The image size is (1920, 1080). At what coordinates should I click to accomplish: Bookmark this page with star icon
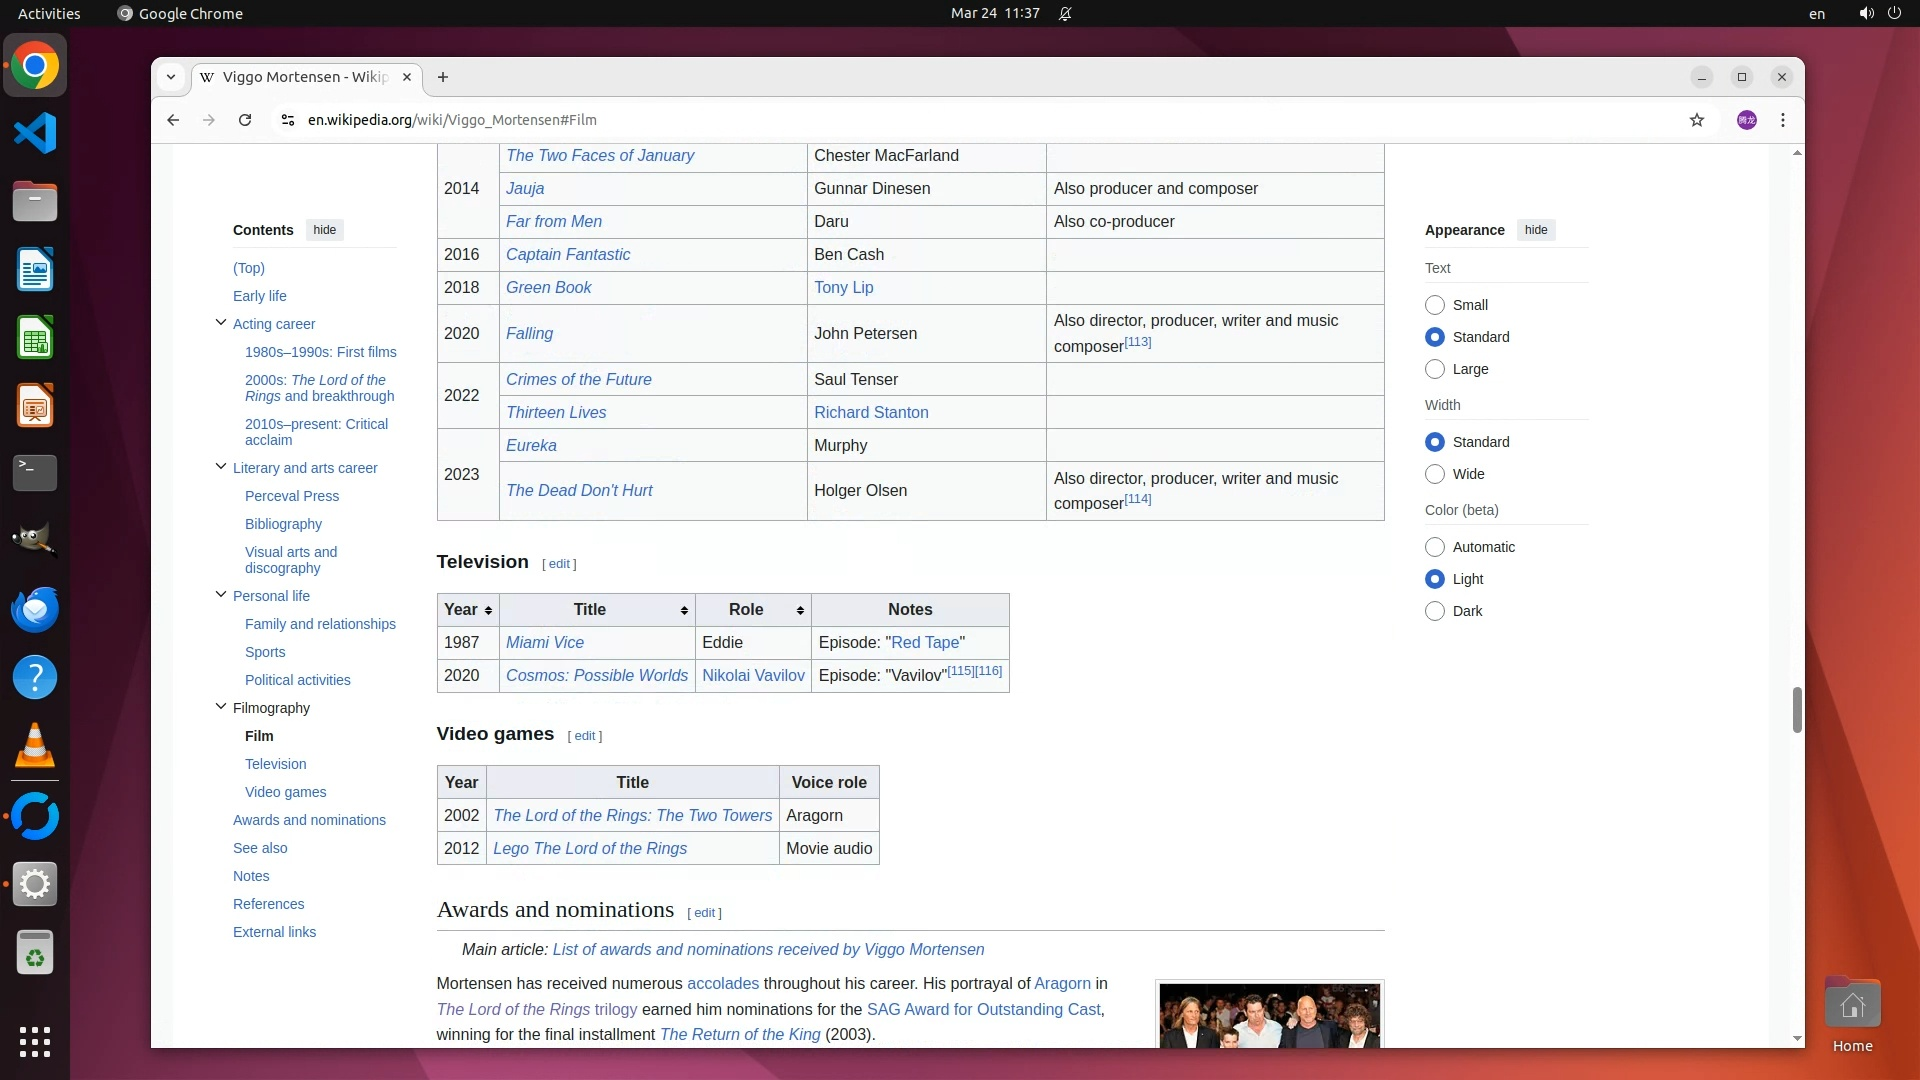click(1697, 120)
